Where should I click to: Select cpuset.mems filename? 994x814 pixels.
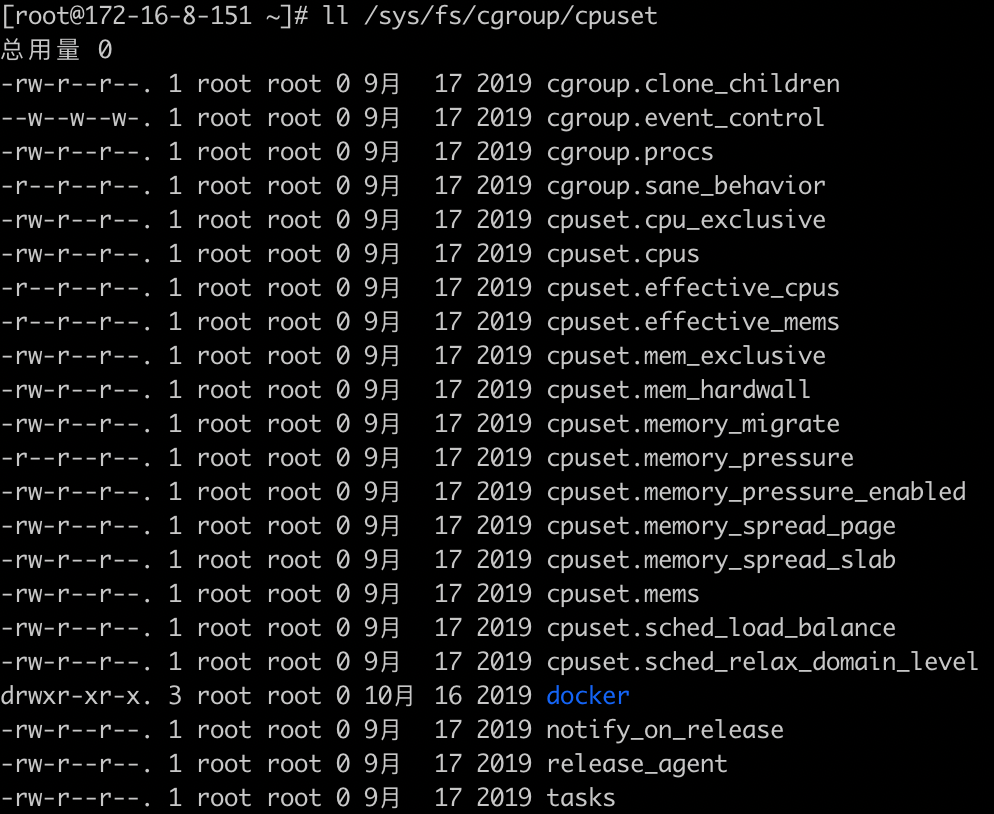tap(623, 594)
